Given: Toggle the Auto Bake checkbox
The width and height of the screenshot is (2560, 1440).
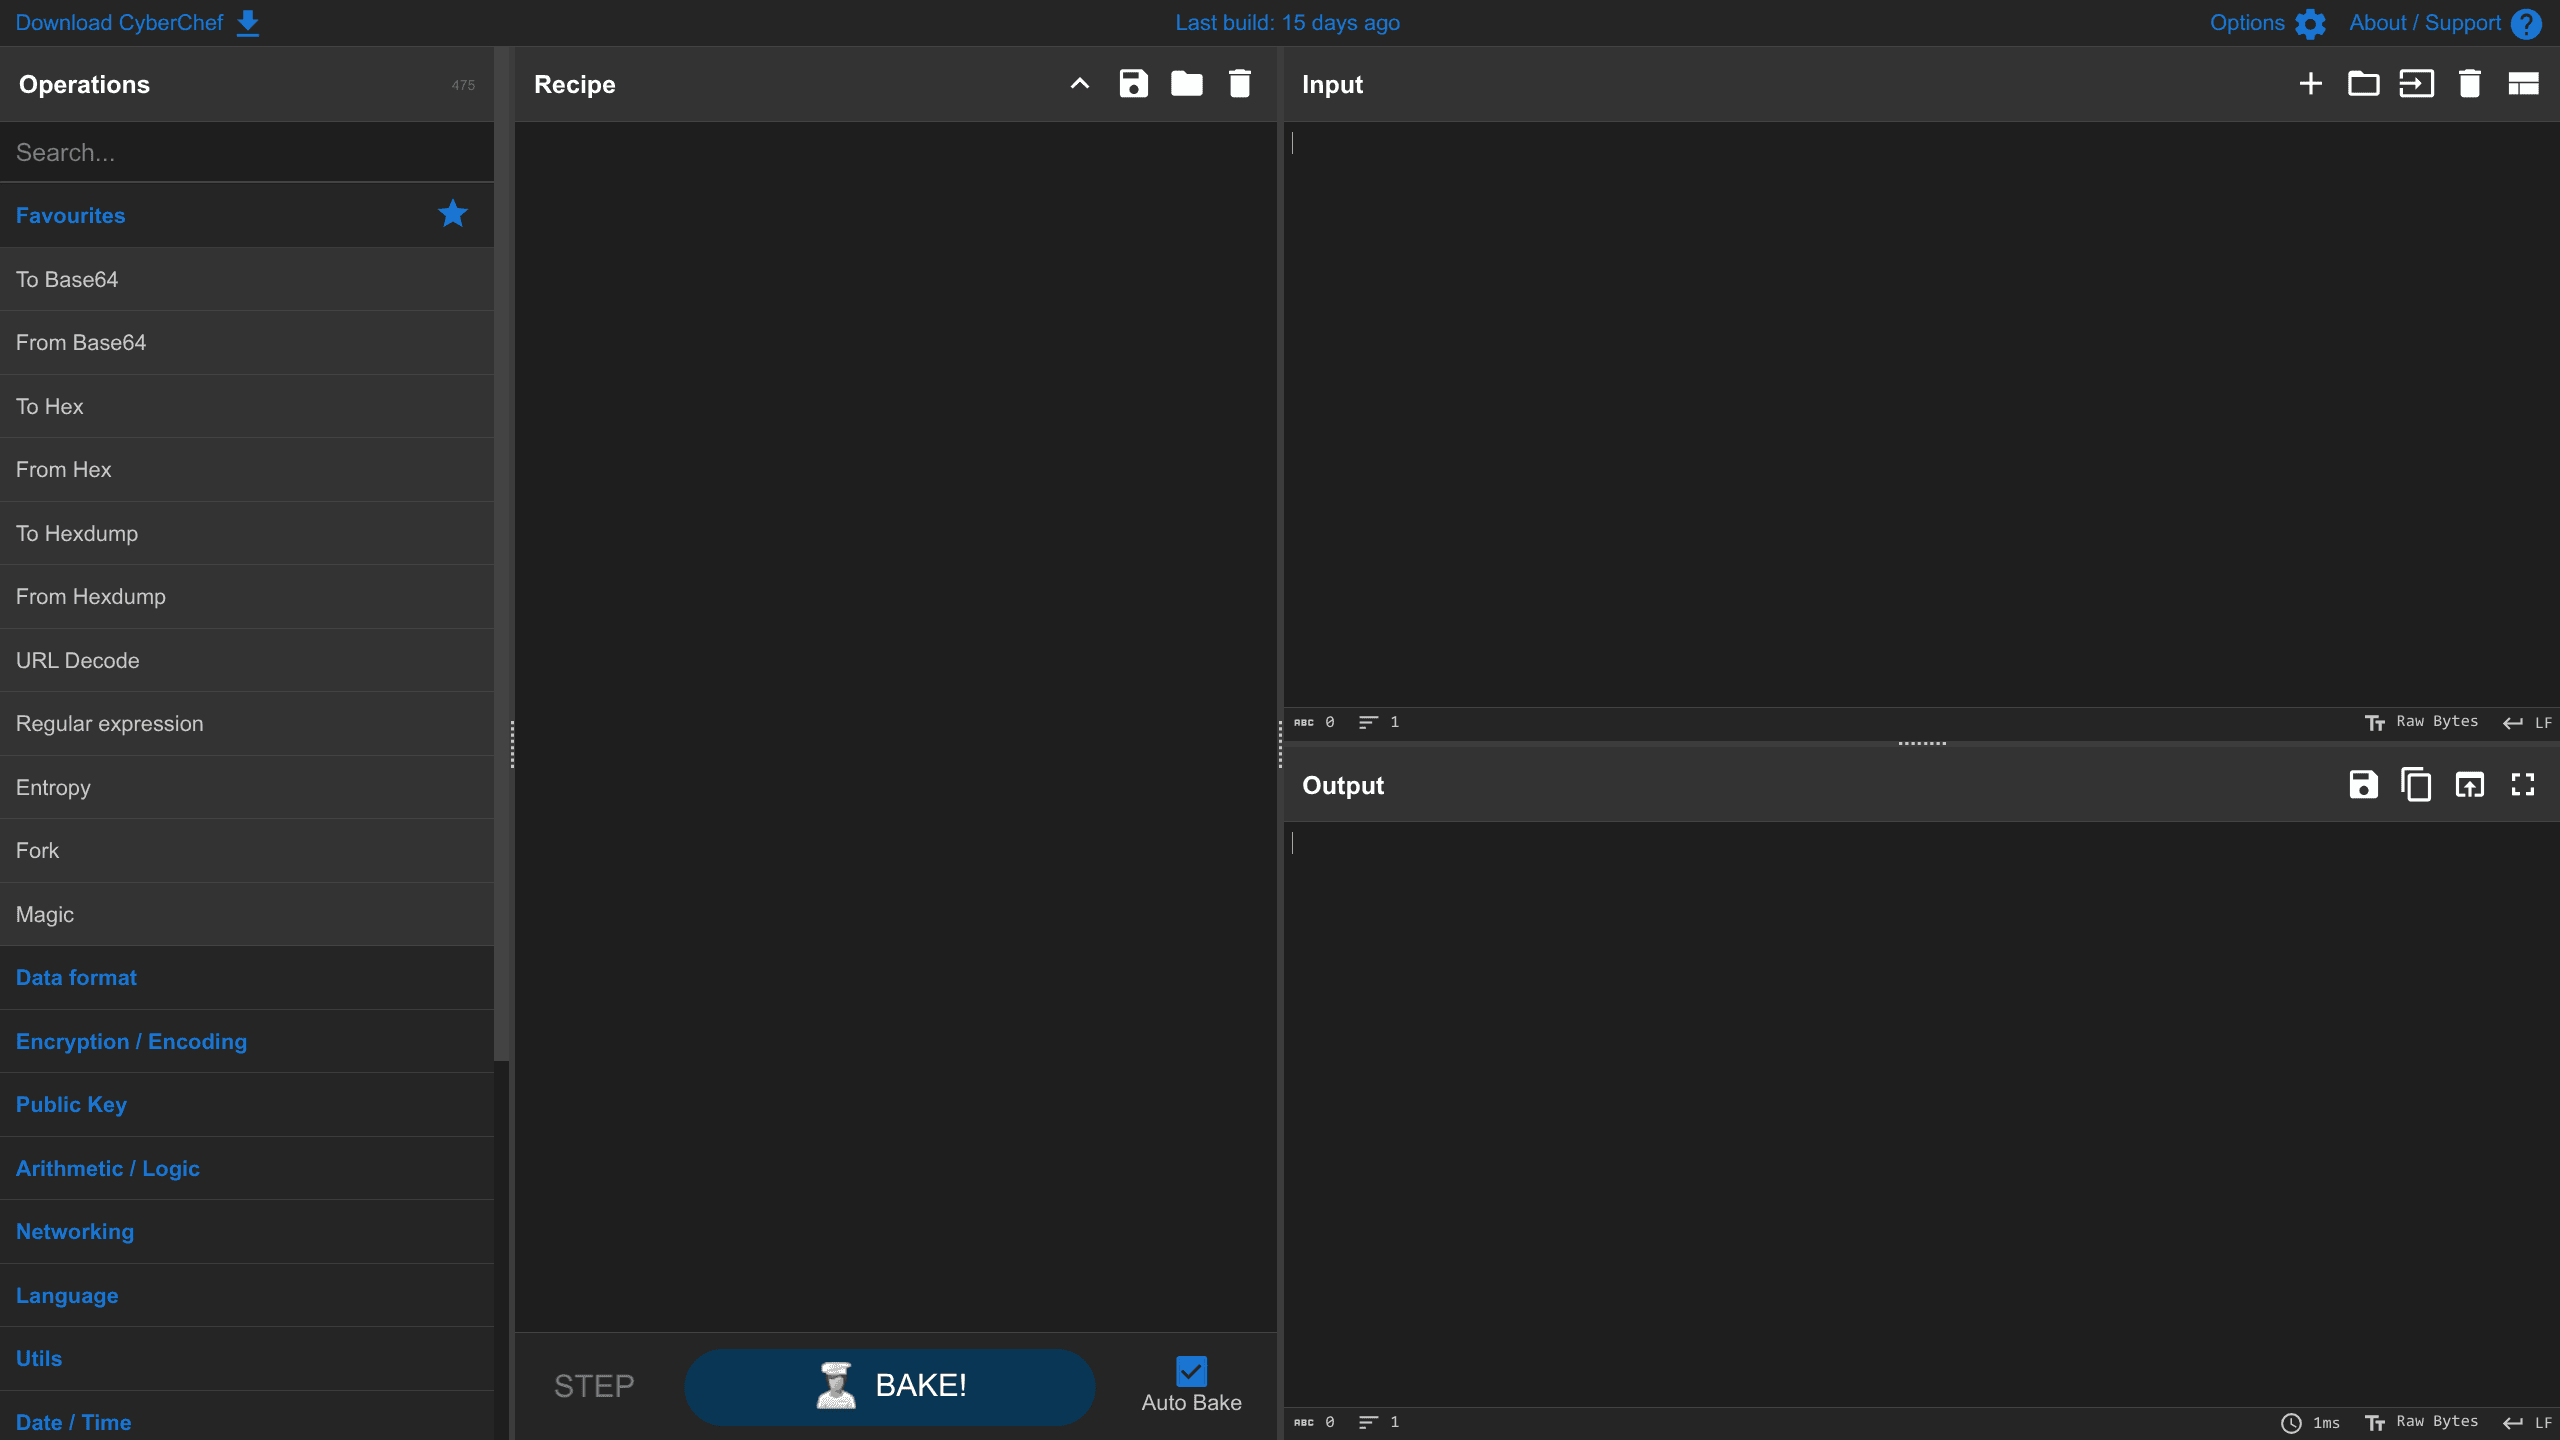Looking at the screenshot, I should (1192, 1371).
